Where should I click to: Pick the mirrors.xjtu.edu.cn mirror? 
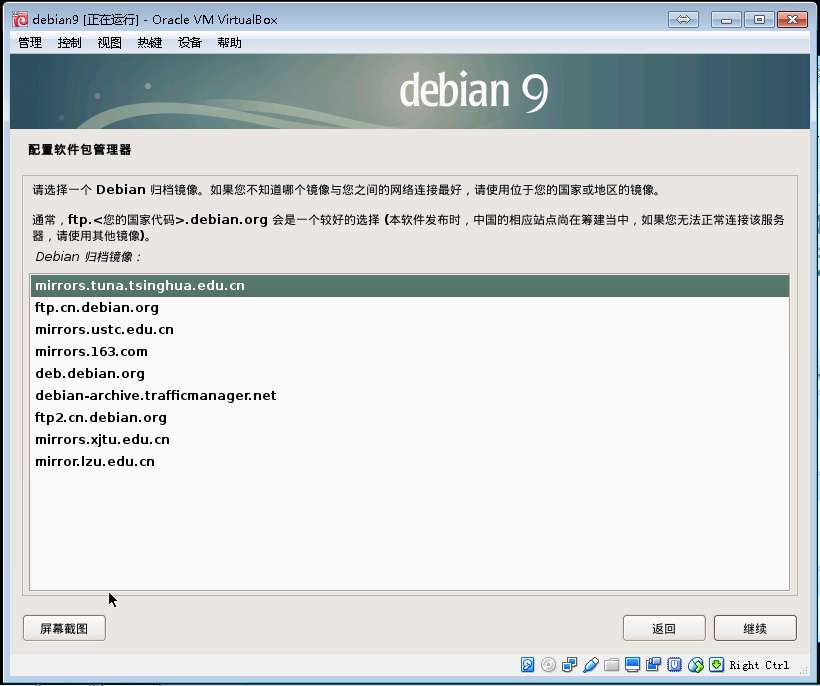click(409, 439)
